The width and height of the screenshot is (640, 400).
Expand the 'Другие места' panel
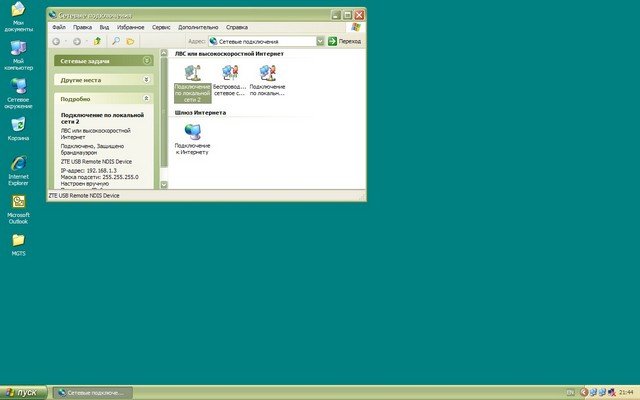pyautogui.click(x=147, y=78)
